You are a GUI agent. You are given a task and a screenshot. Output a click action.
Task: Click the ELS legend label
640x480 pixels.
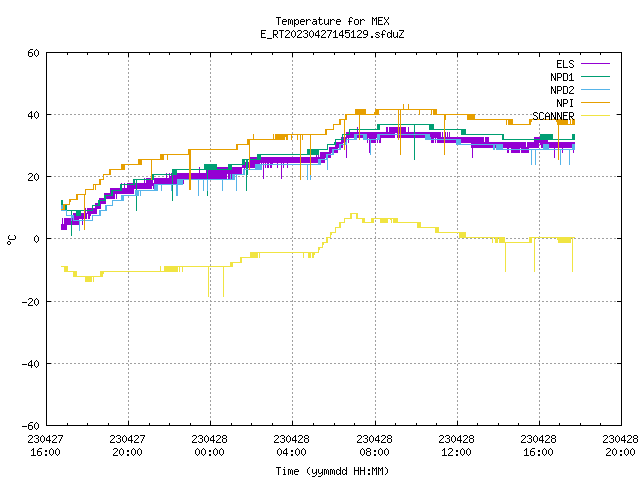(x=565, y=64)
